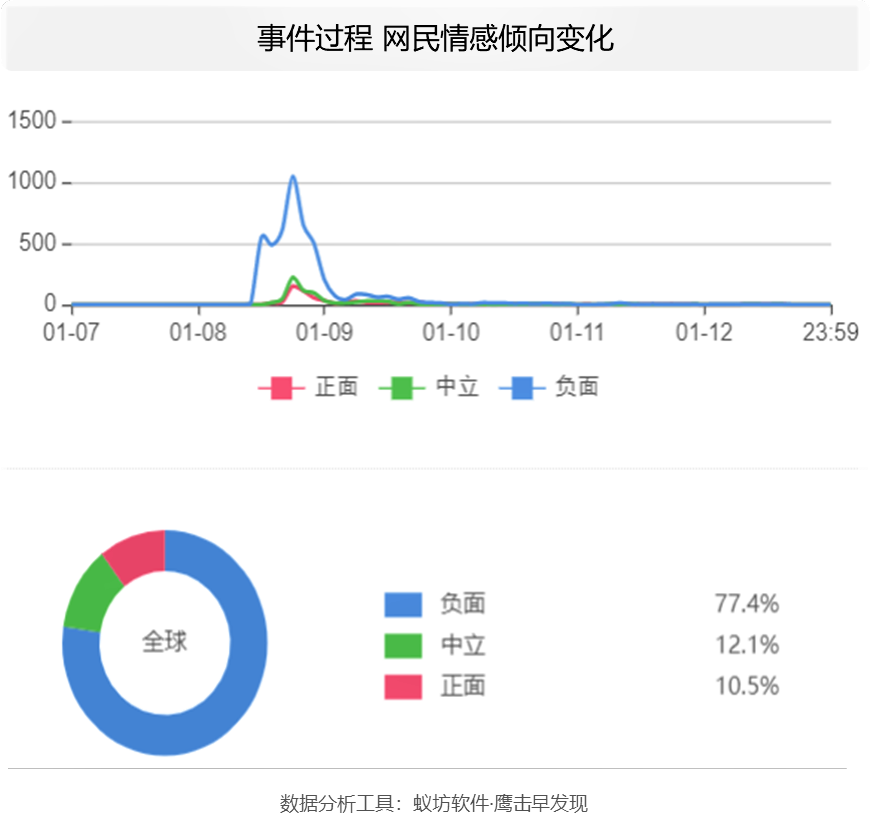Click the 全球 label in donut center
Viewport: 870px width, 831px height.
pos(165,642)
